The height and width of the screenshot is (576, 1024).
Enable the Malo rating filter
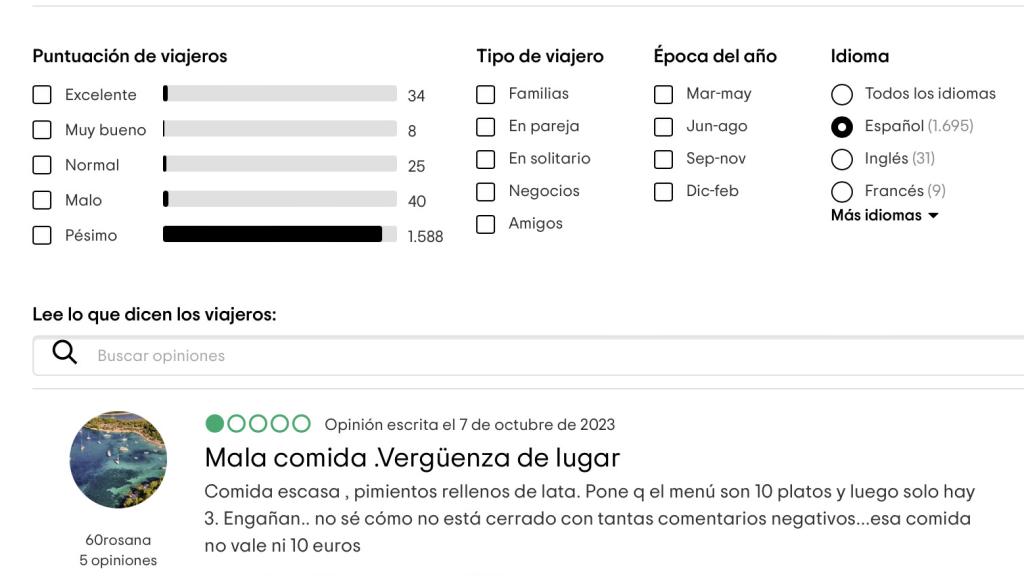coord(41,199)
